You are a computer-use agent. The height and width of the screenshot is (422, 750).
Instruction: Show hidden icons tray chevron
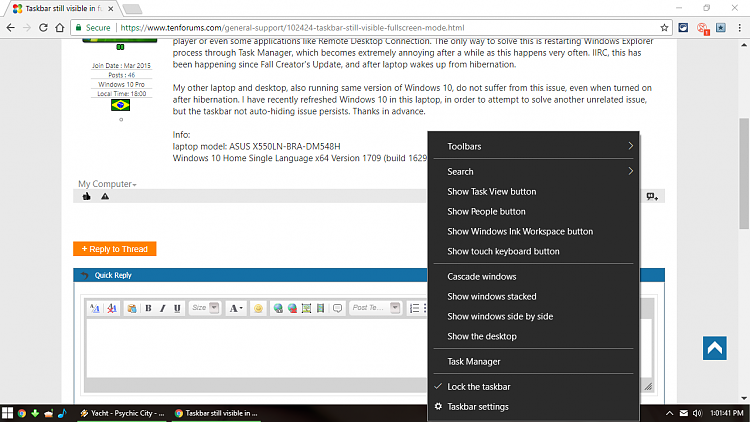coord(669,413)
